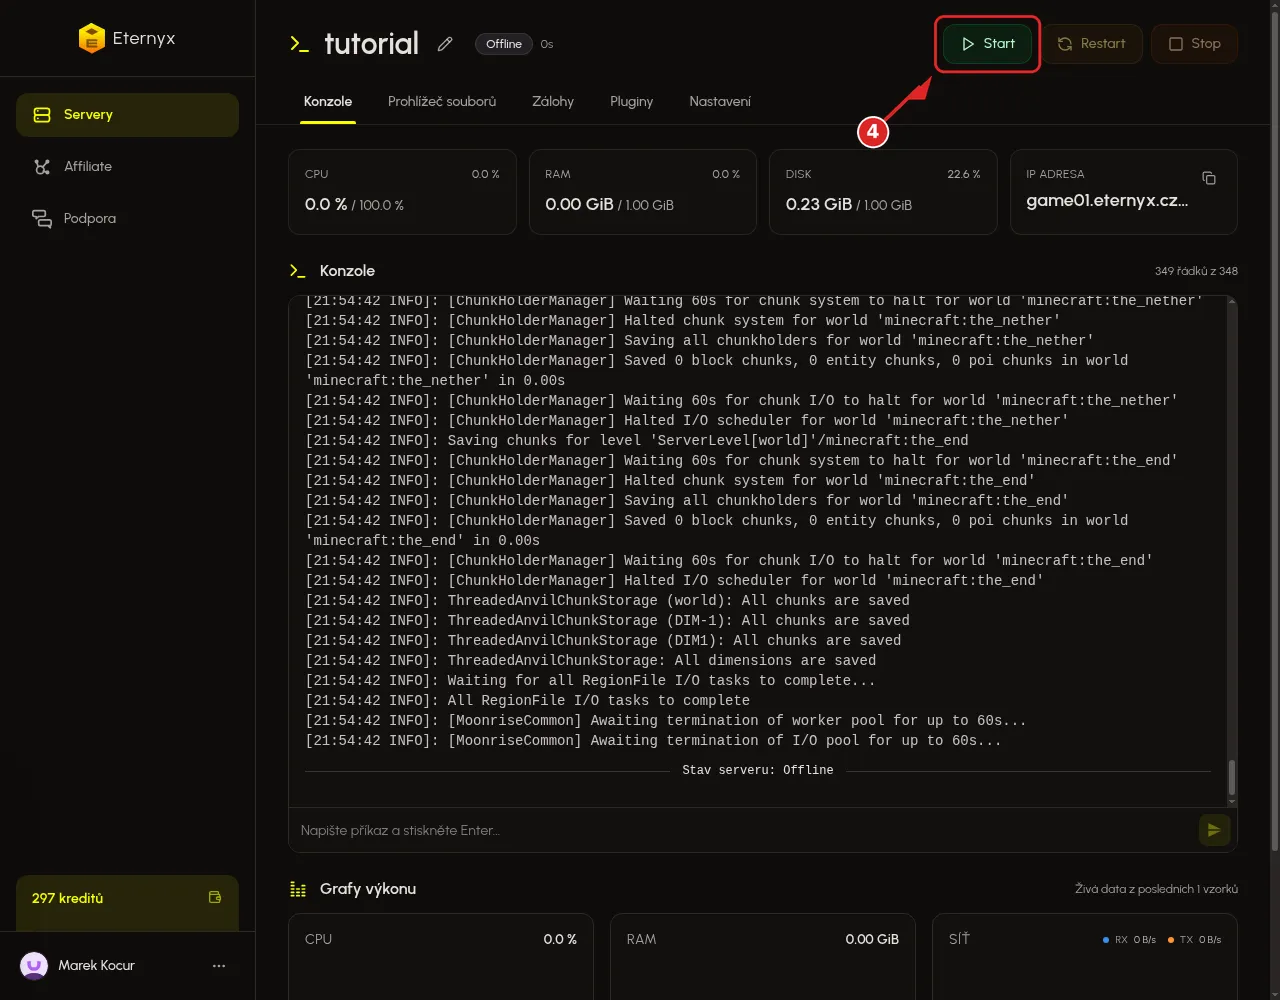Click the tutorial server title

coord(371,44)
